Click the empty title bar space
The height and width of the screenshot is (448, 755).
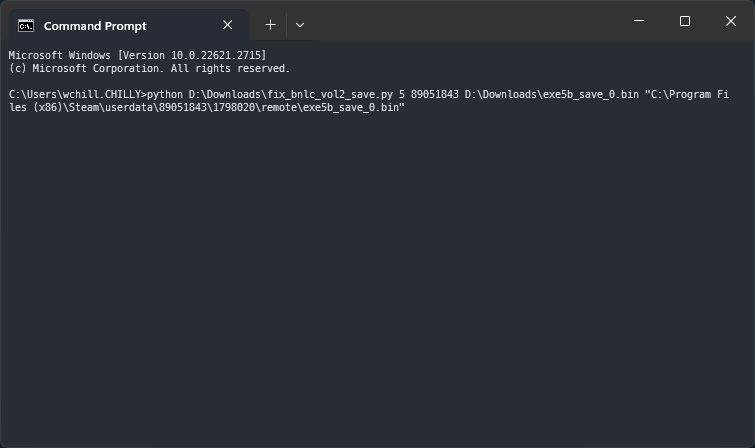point(460,22)
